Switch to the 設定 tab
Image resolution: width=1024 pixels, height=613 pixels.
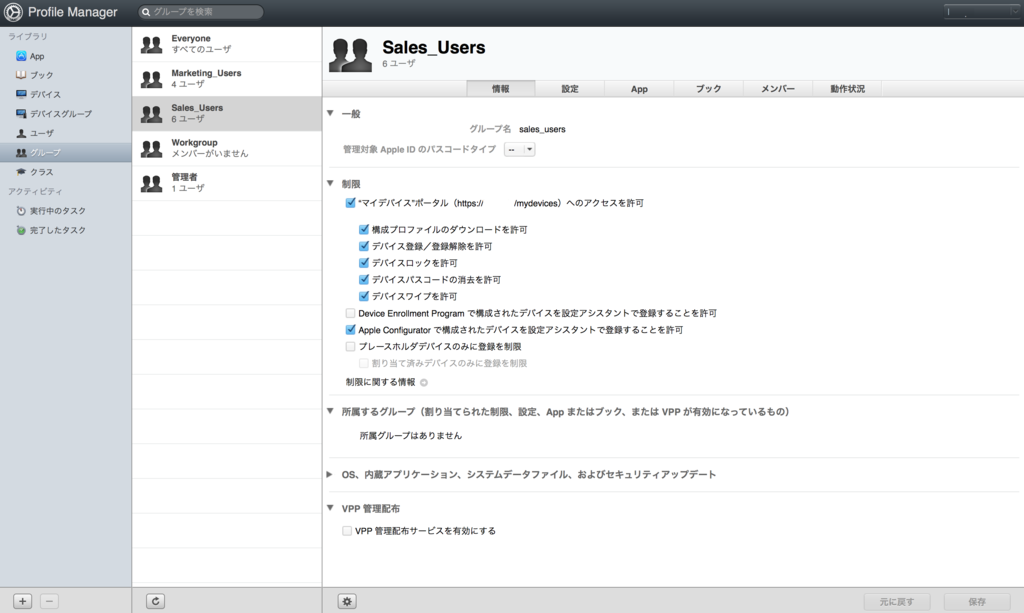coord(570,89)
